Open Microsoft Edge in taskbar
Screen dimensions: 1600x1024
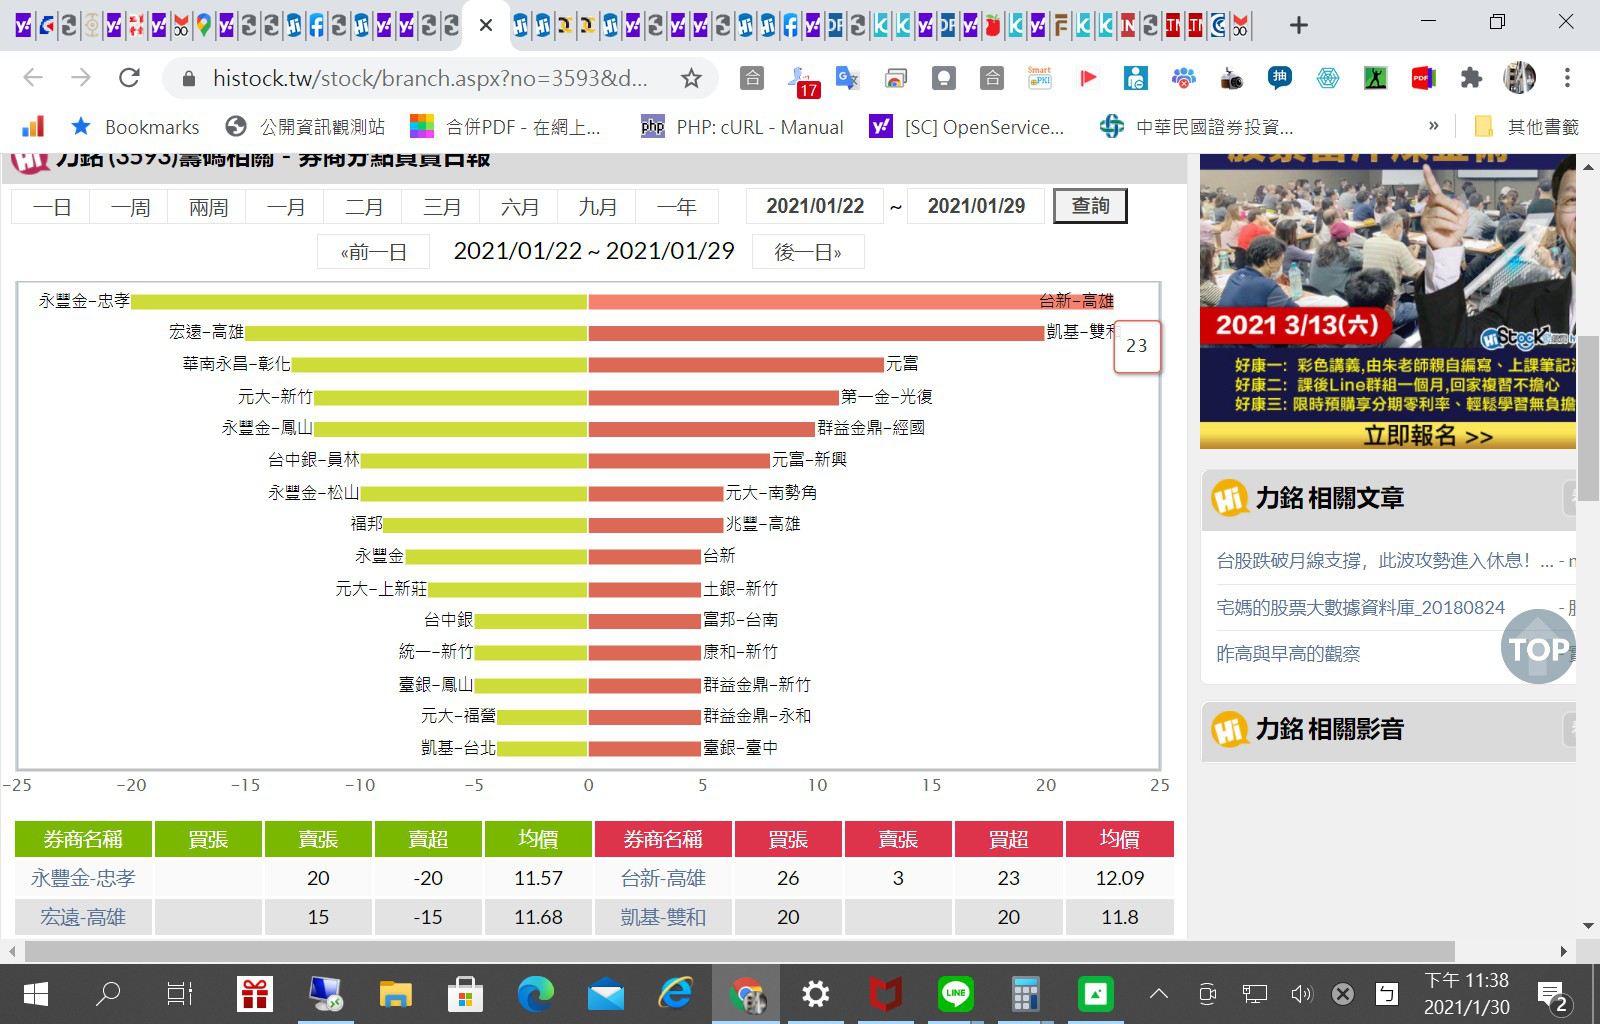tap(535, 994)
